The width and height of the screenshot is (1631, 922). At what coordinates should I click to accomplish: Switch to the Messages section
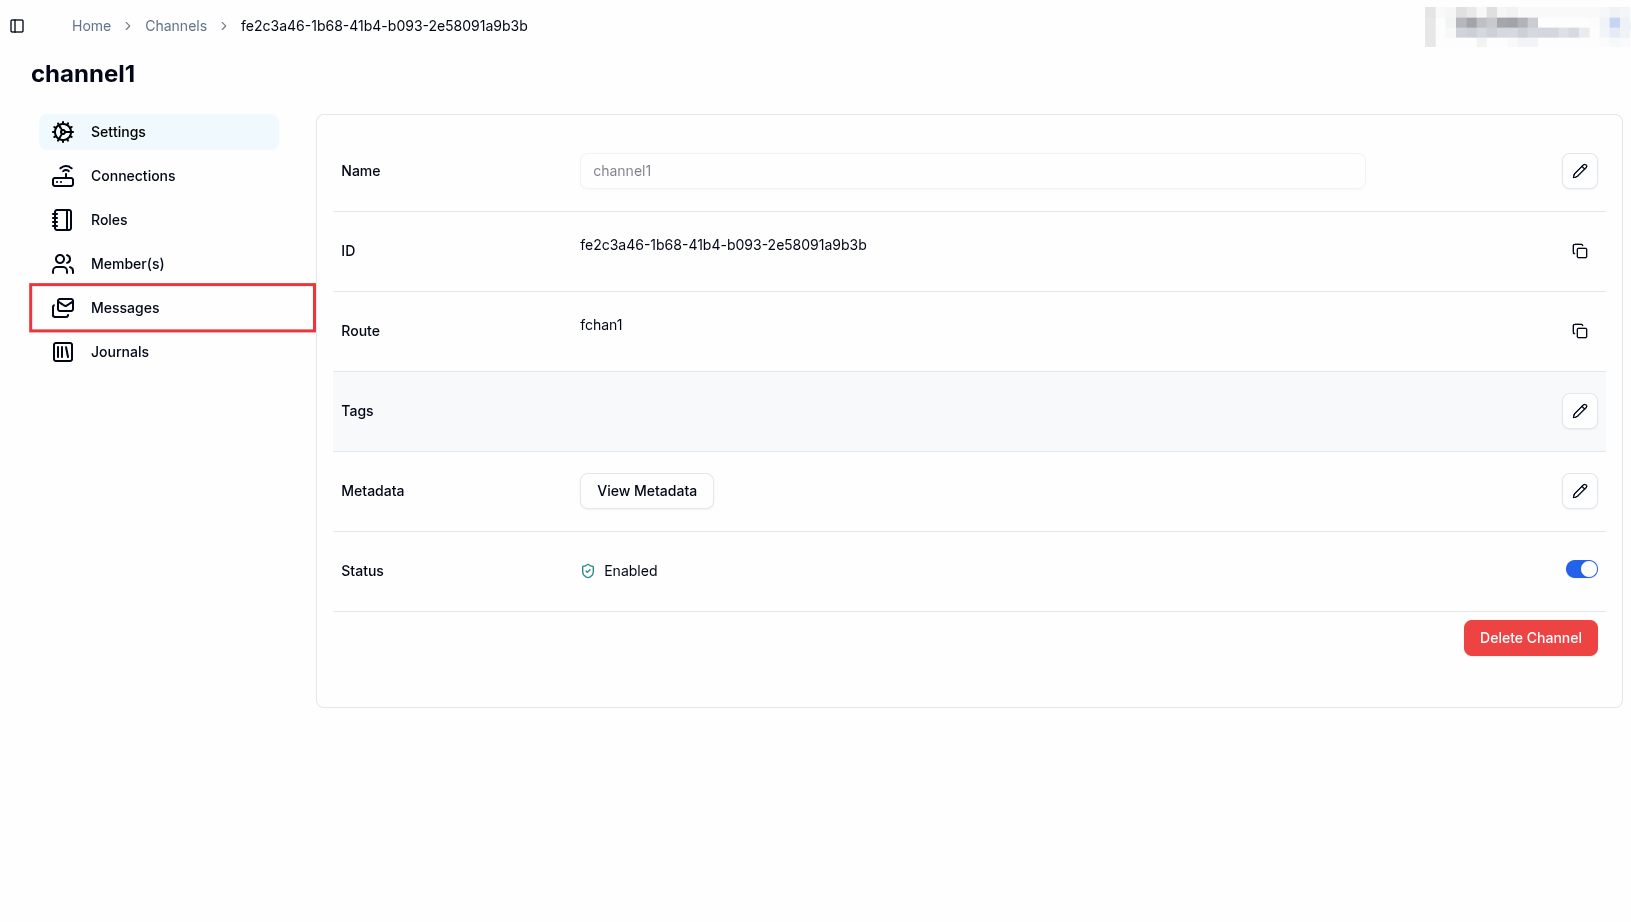(x=125, y=308)
